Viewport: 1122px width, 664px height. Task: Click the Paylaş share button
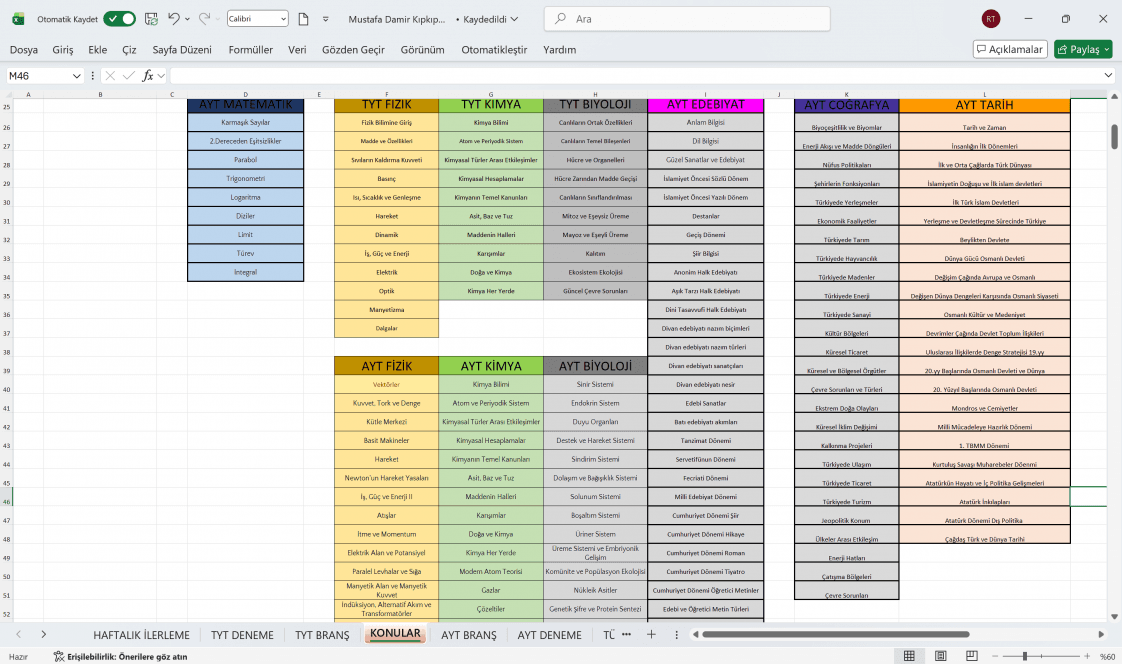click(x=1083, y=49)
